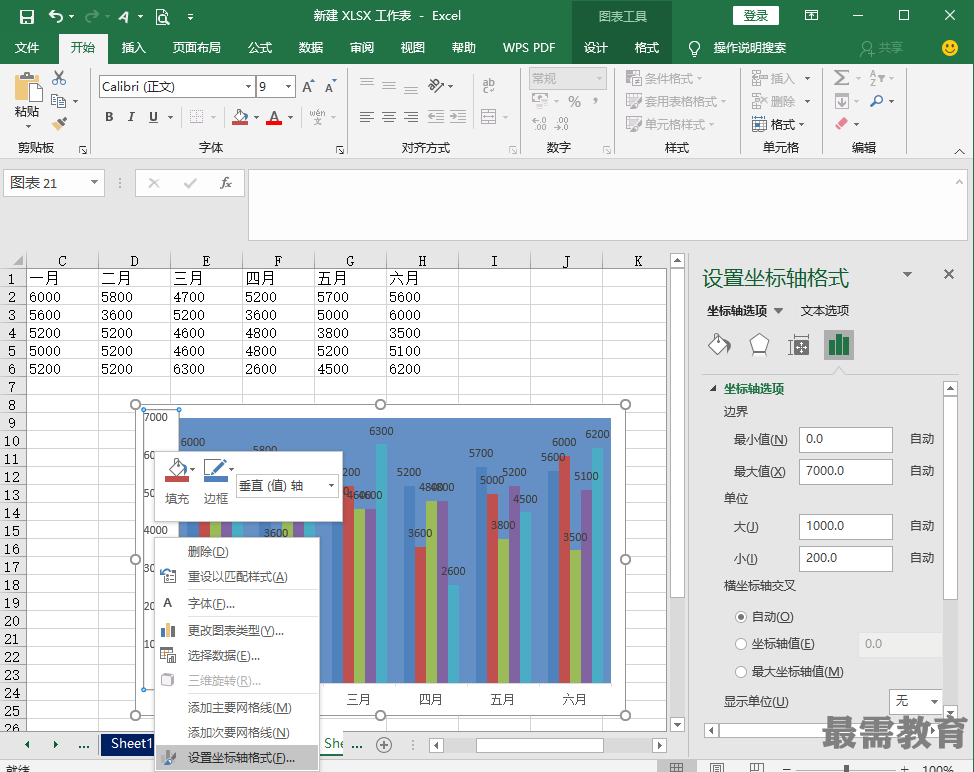Open Effects pentagon tab in pane
This screenshot has height=772, width=974.
[x=759, y=345]
